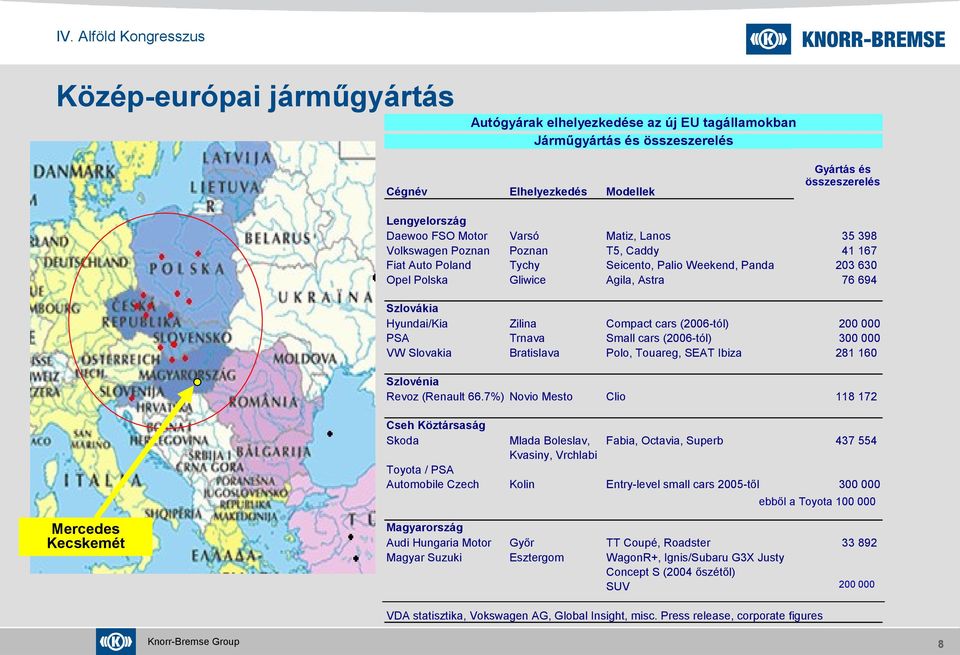This screenshot has width=960, height=655.
Task: Select the location Kolin
Action: tap(522, 484)
